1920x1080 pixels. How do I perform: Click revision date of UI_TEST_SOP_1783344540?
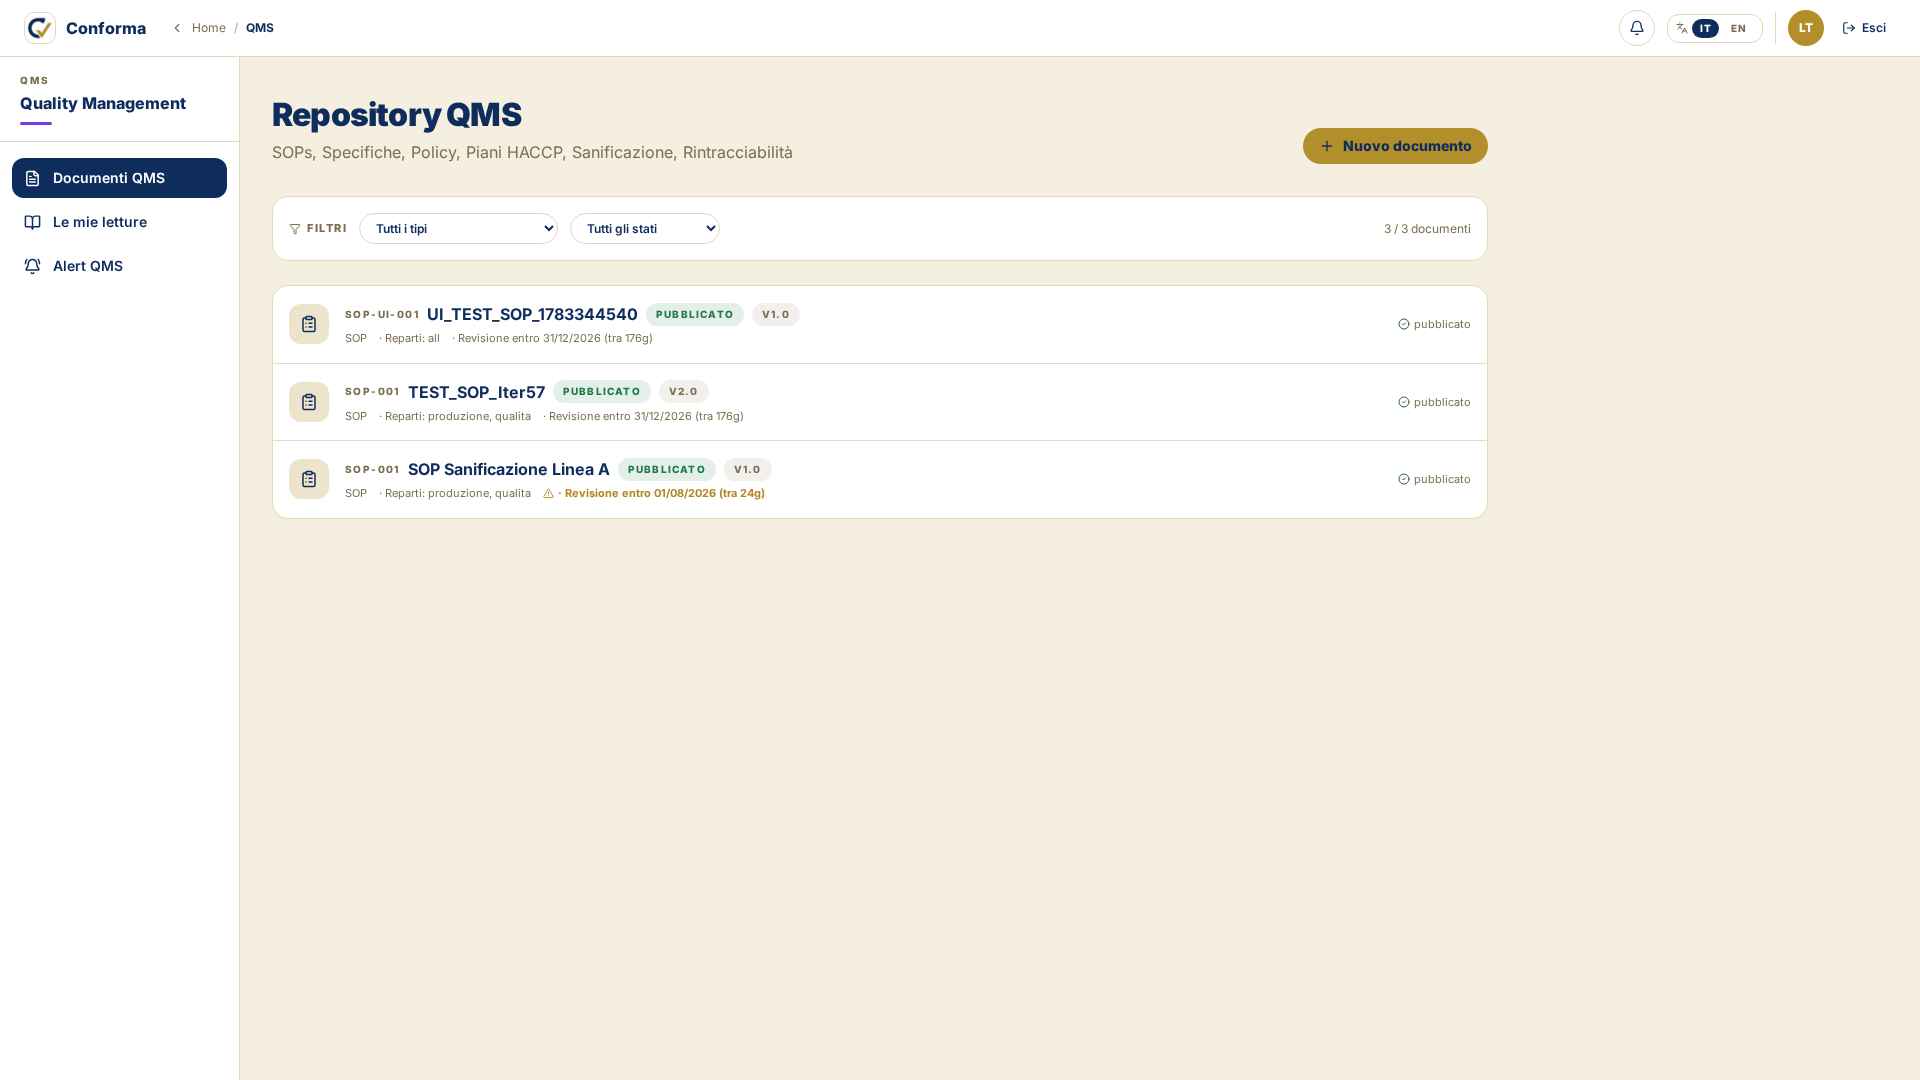555,338
